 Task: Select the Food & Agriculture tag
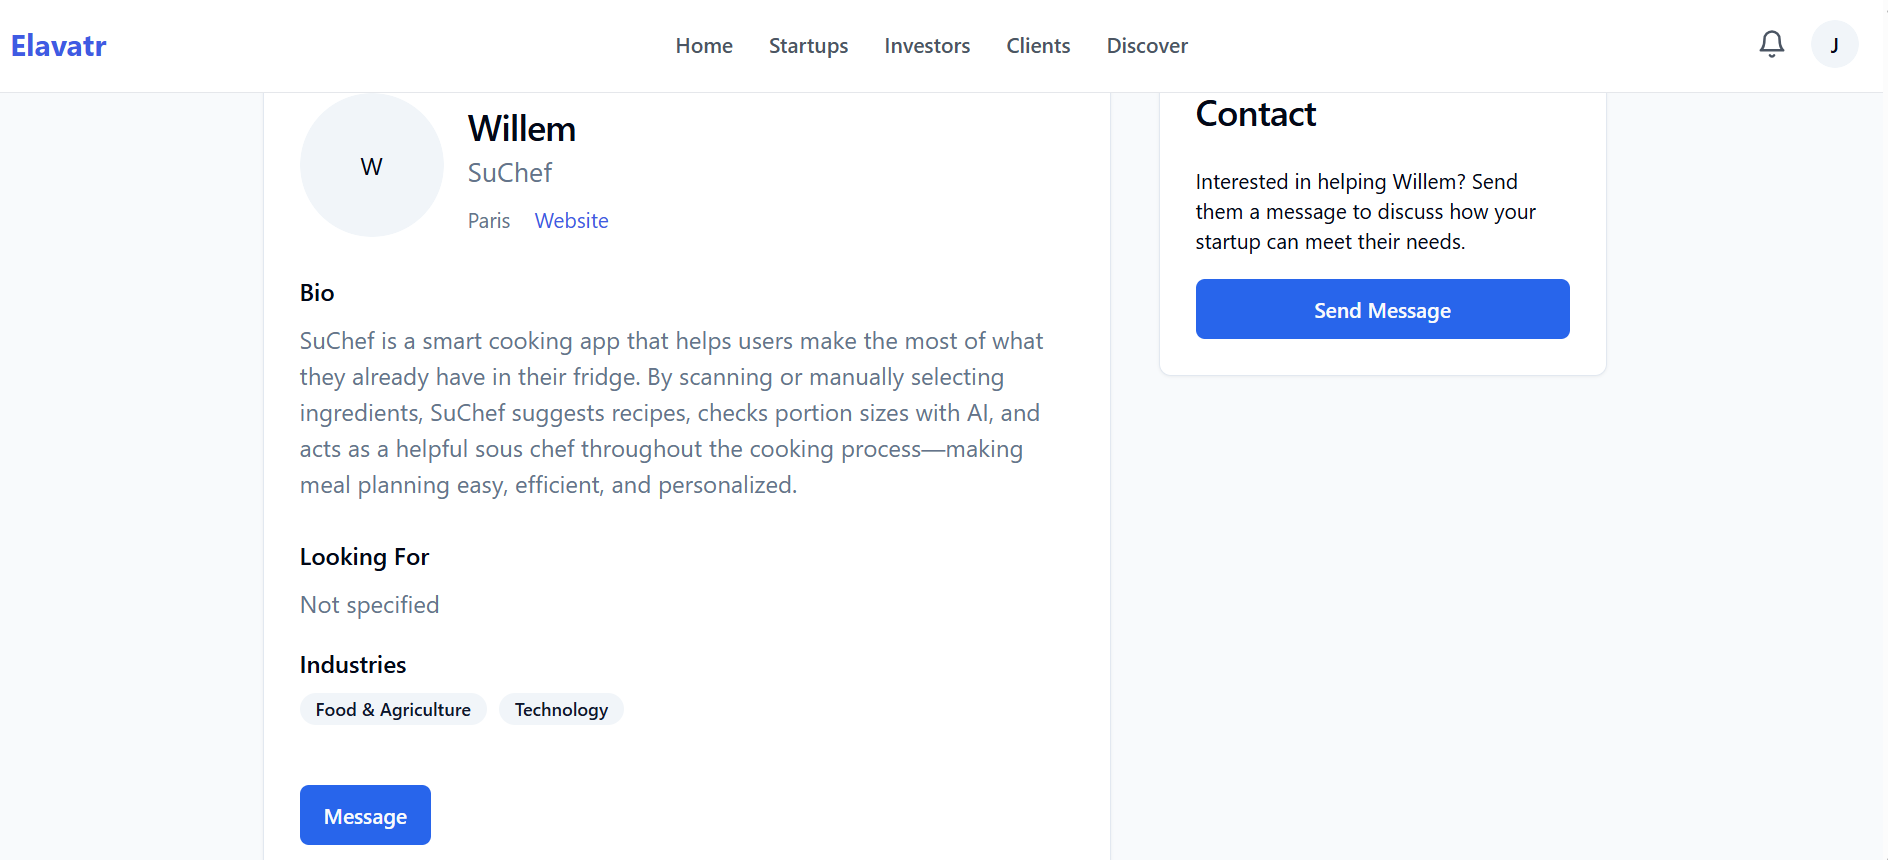click(x=393, y=709)
